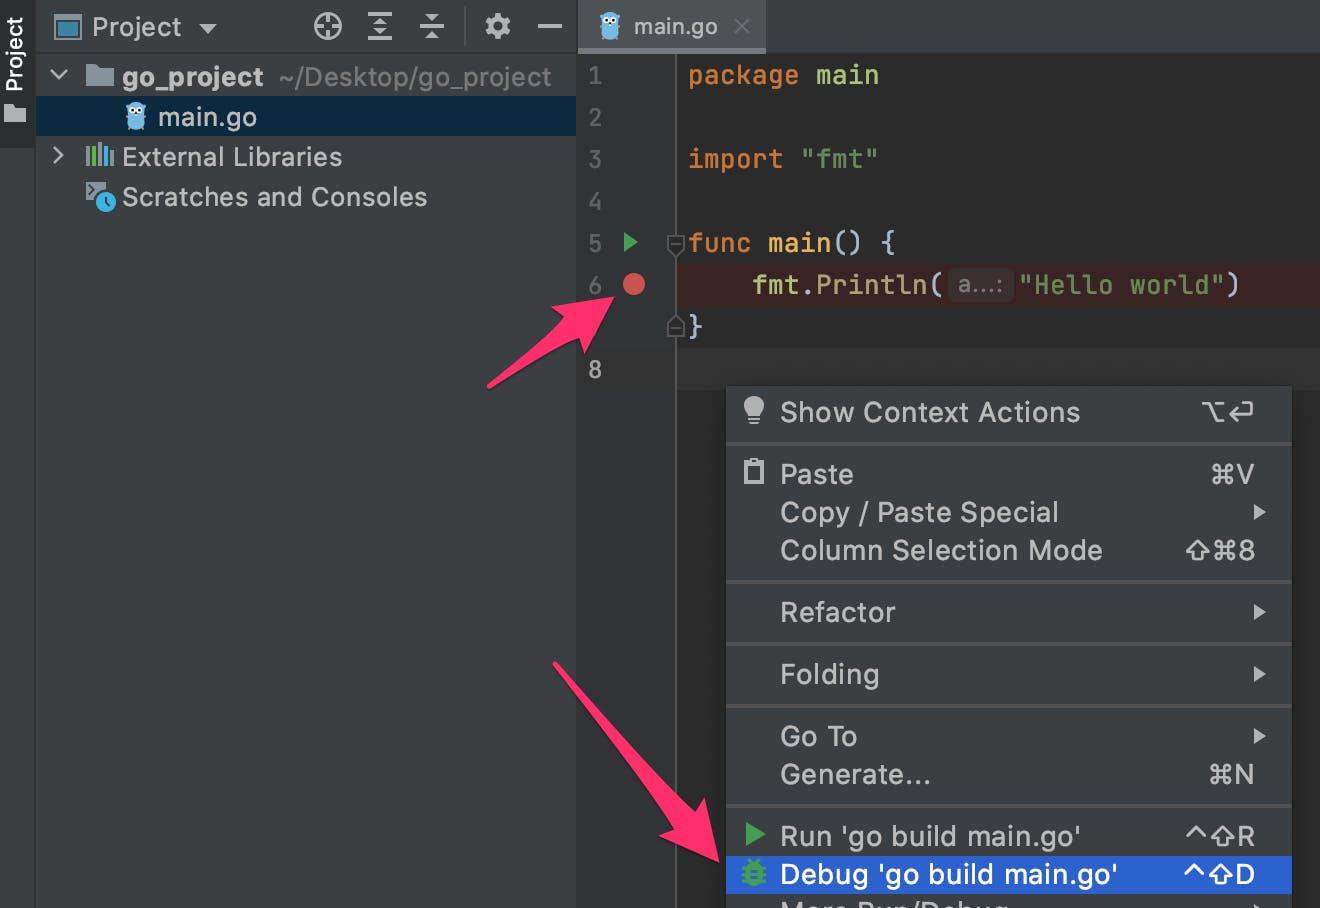
Task: Click the Scratches and Consoles icon
Action: point(100,197)
